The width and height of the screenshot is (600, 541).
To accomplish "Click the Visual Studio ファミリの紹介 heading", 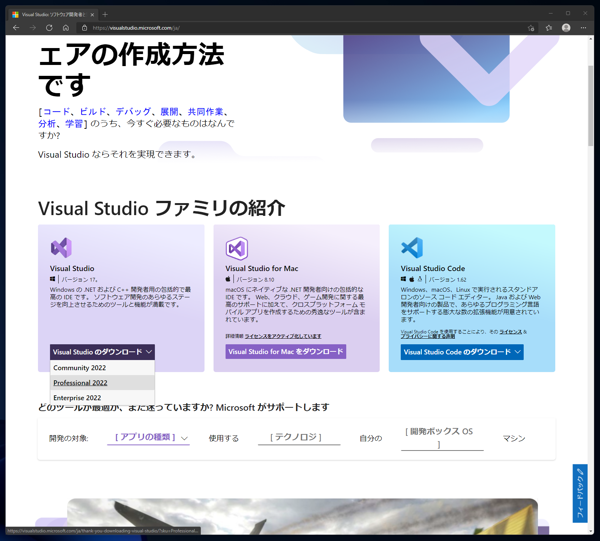I will tap(161, 209).
